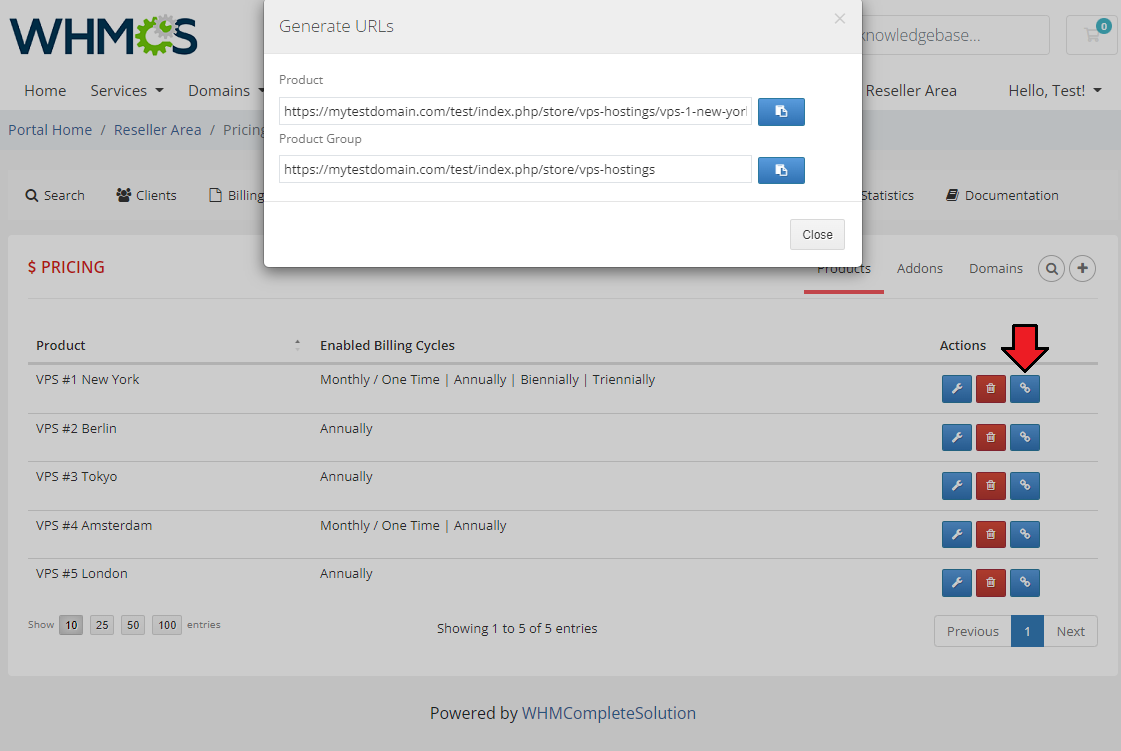
Task: Open the Reseller Area menu item
Action: pyautogui.click(x=911, y=91)
